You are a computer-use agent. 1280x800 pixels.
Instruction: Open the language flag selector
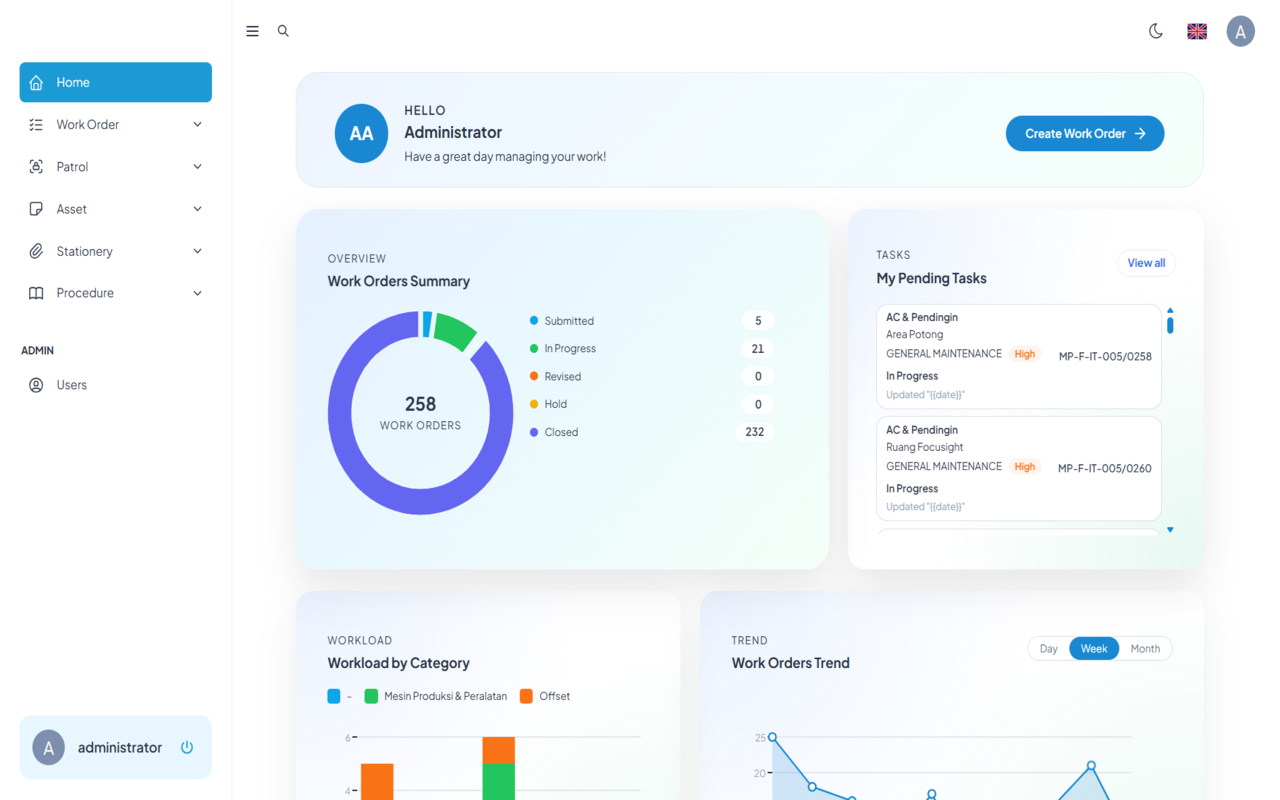click(1196, 31)
